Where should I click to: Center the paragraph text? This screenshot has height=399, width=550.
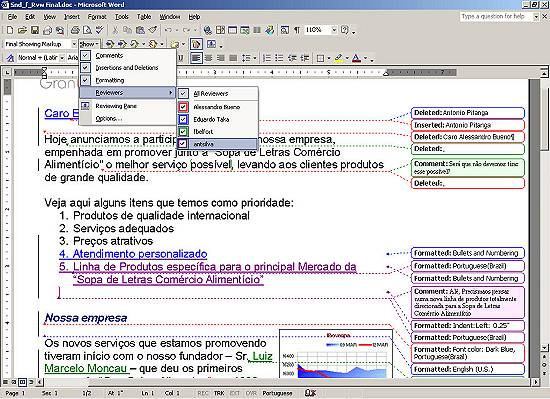point(208,58)
